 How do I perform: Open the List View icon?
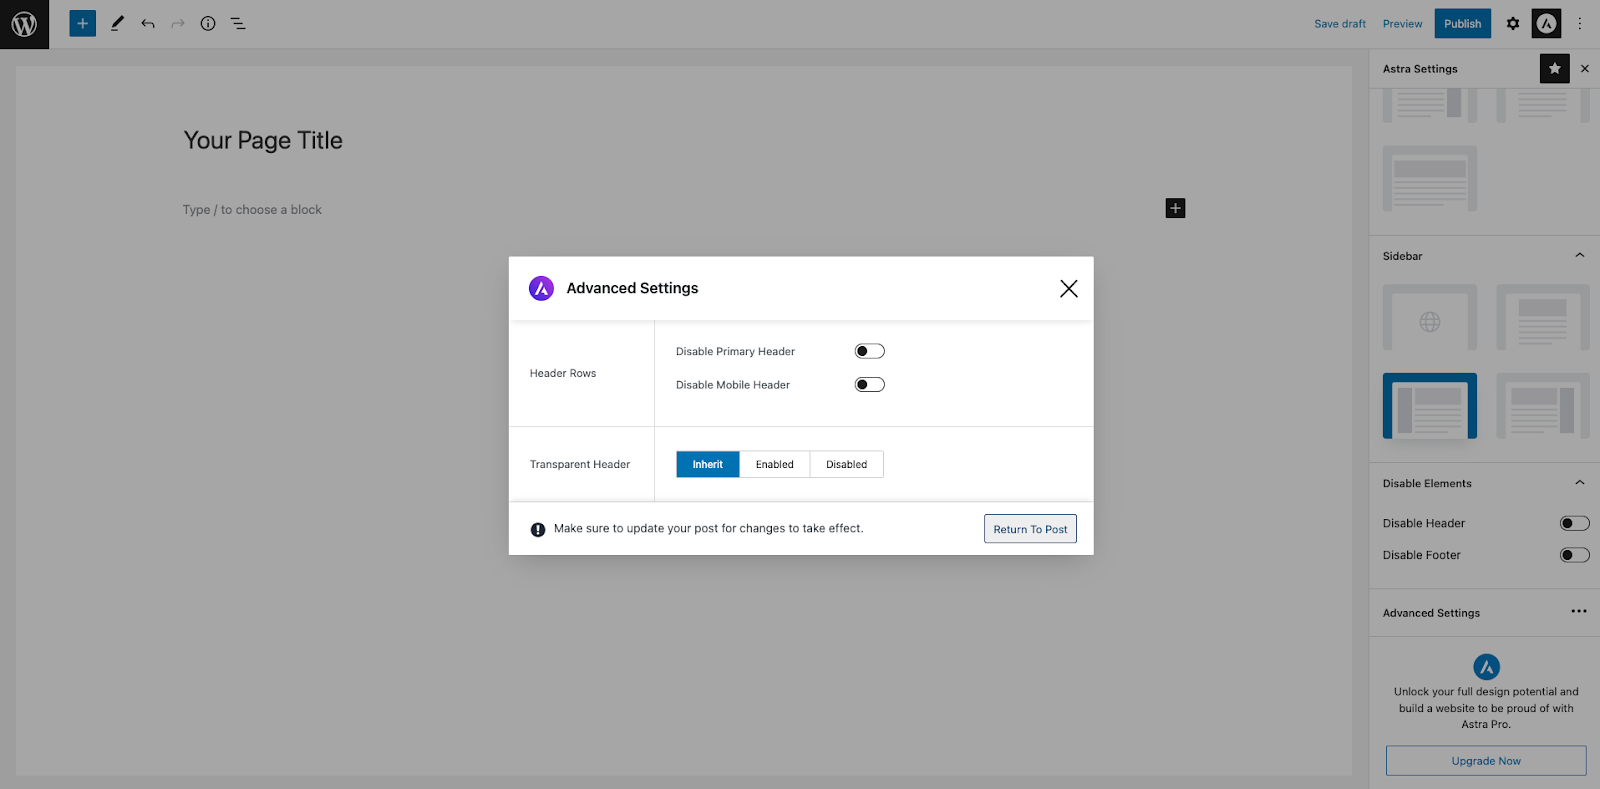point(238,24)
